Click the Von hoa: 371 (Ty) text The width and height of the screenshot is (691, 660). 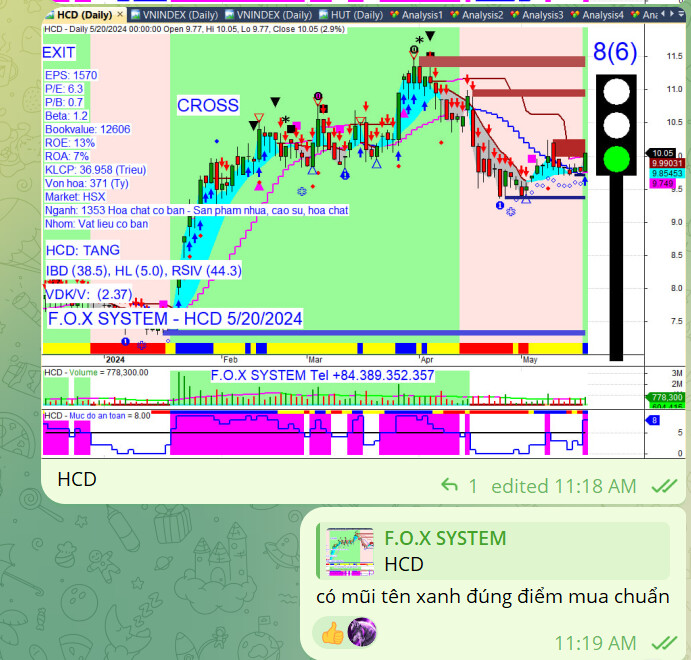tap(87, 183)
